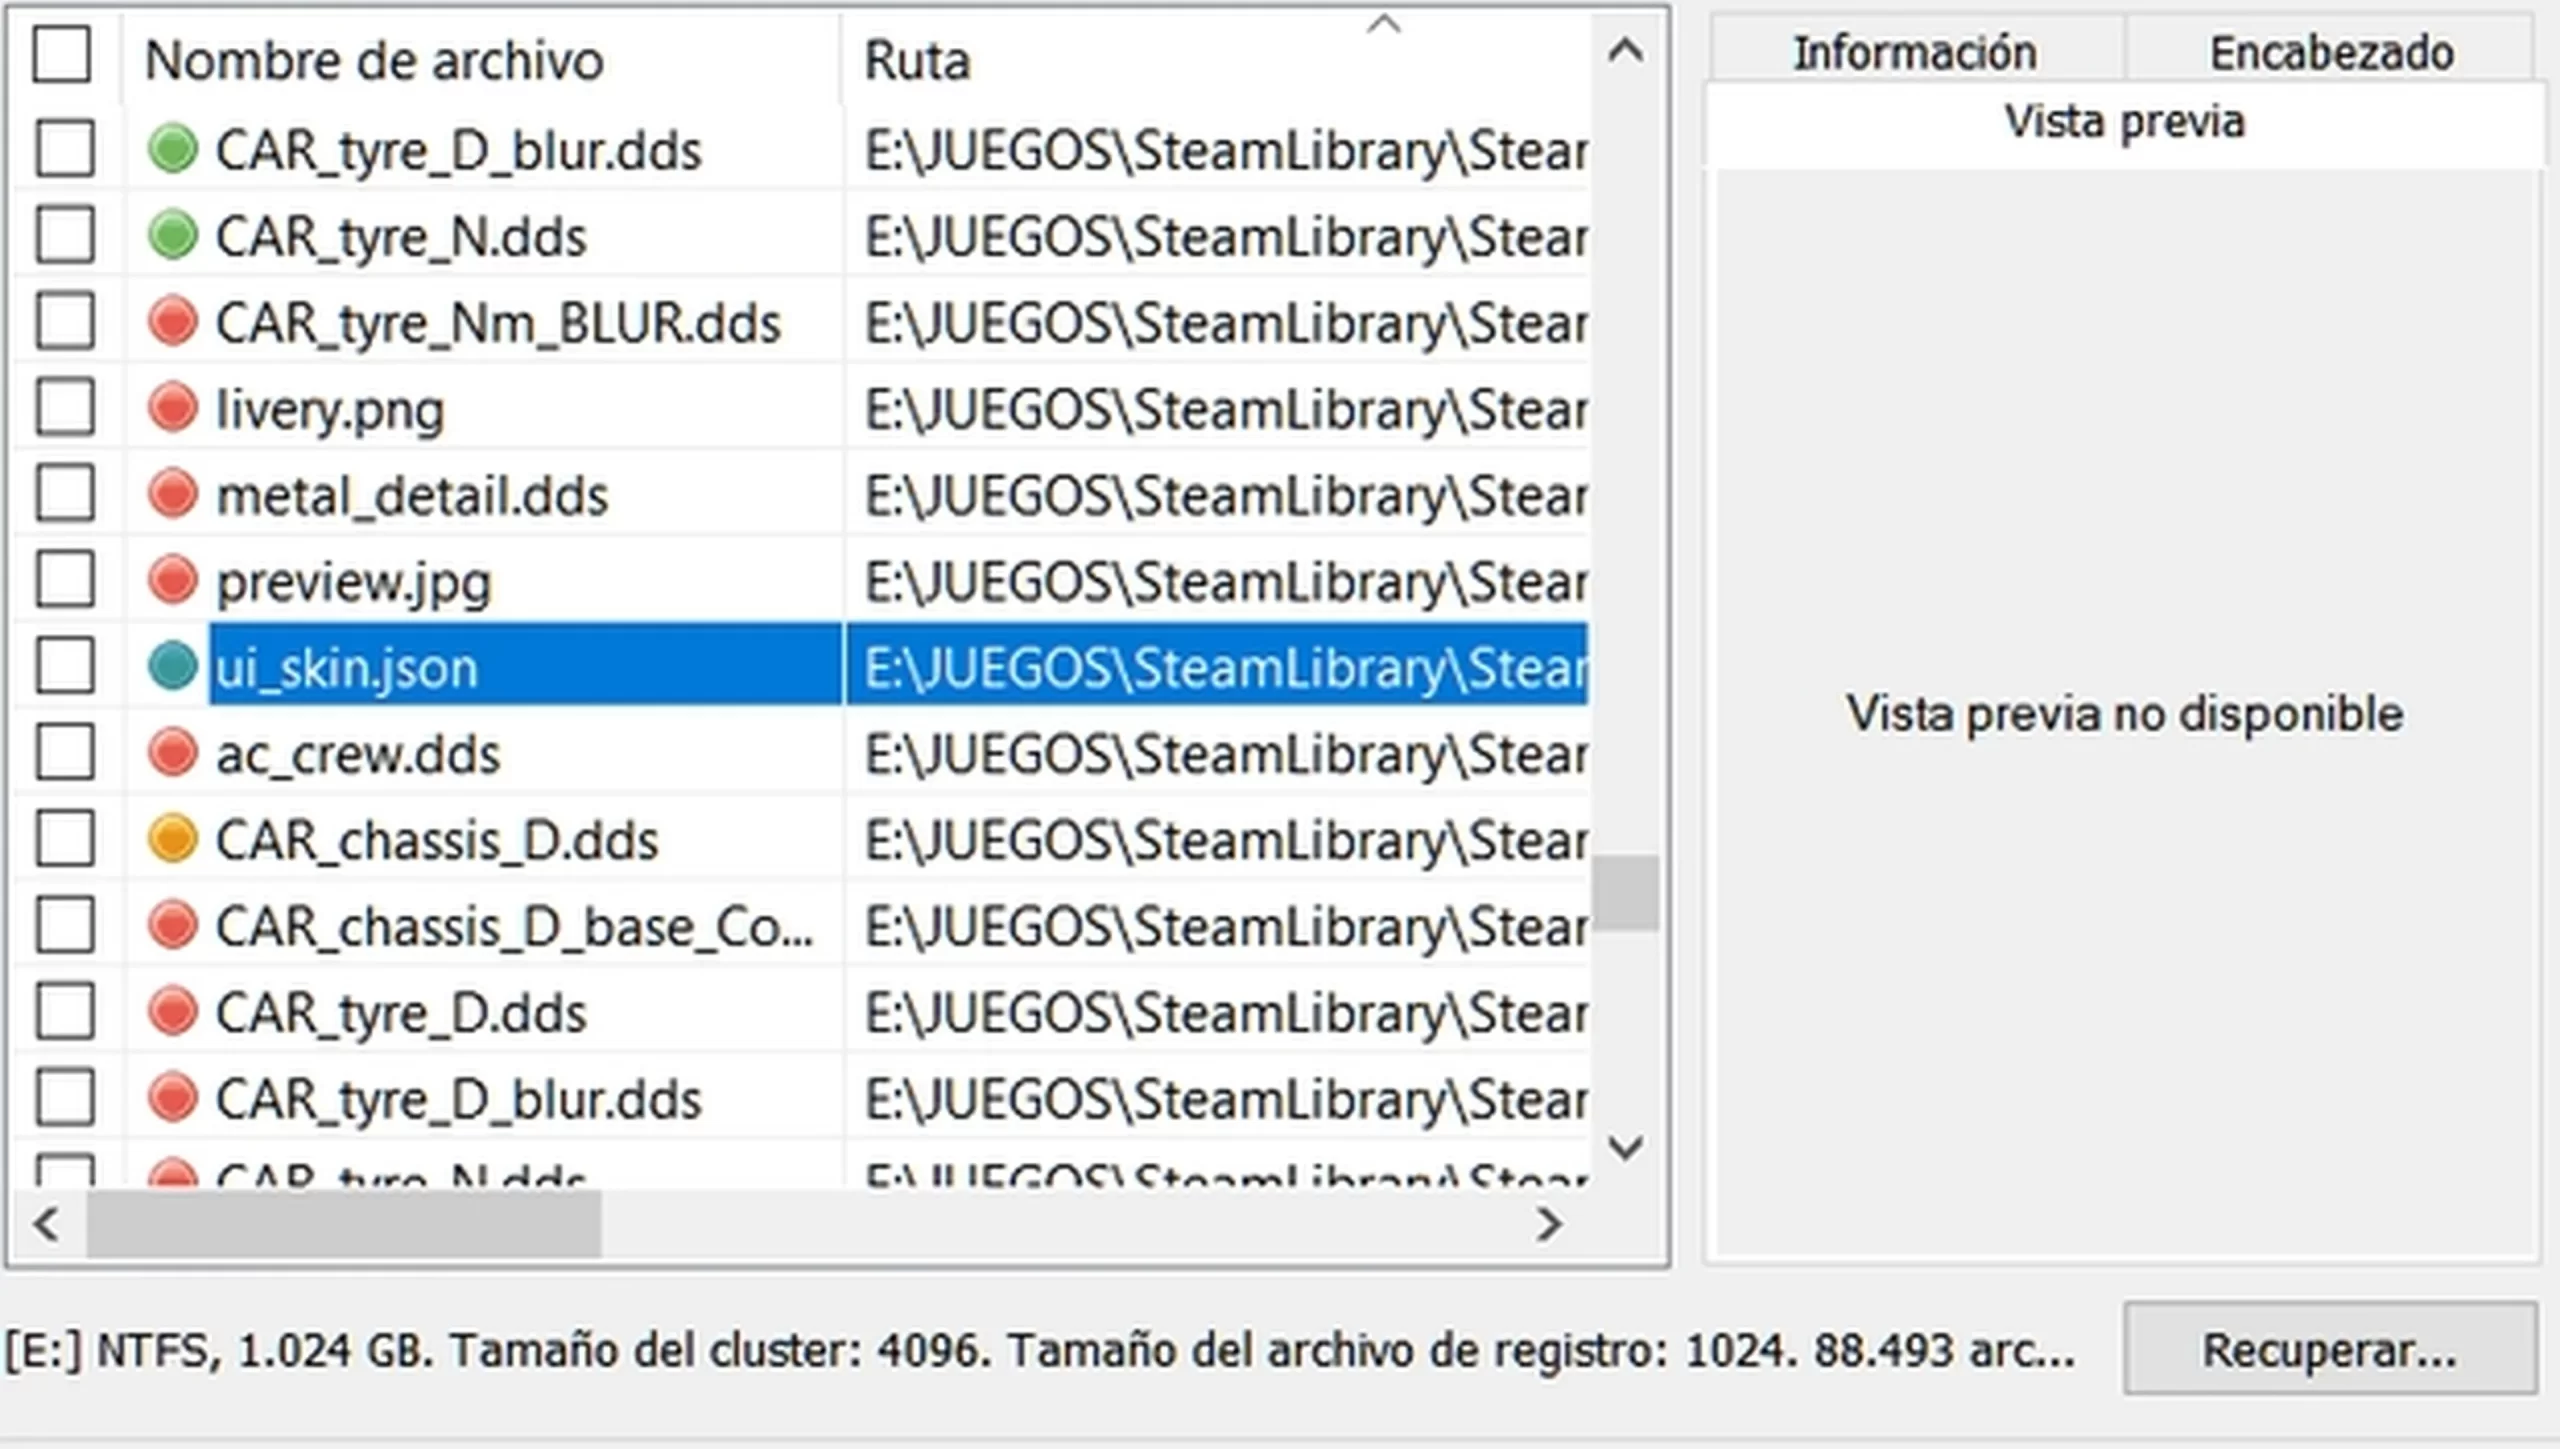
Task: Click the status bar text starting with [E:] NTFS
Action: pyautogui.click(x=1040, y=1350)
